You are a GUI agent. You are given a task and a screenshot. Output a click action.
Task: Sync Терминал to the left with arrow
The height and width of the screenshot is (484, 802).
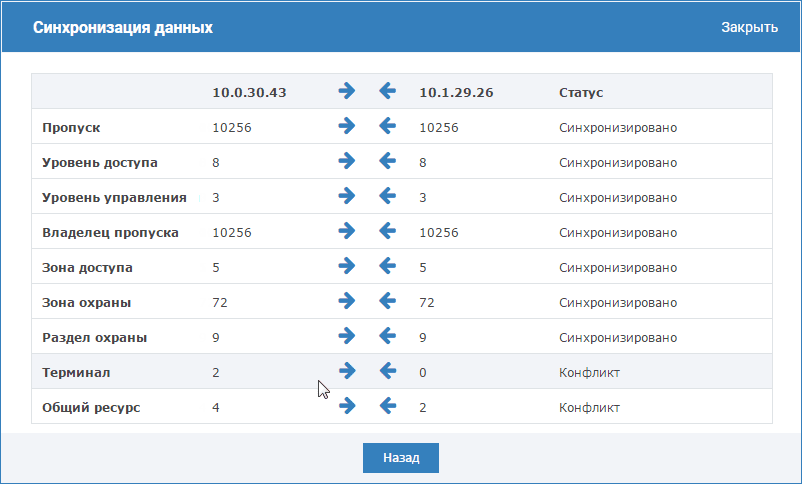click(x=388, y=371)
